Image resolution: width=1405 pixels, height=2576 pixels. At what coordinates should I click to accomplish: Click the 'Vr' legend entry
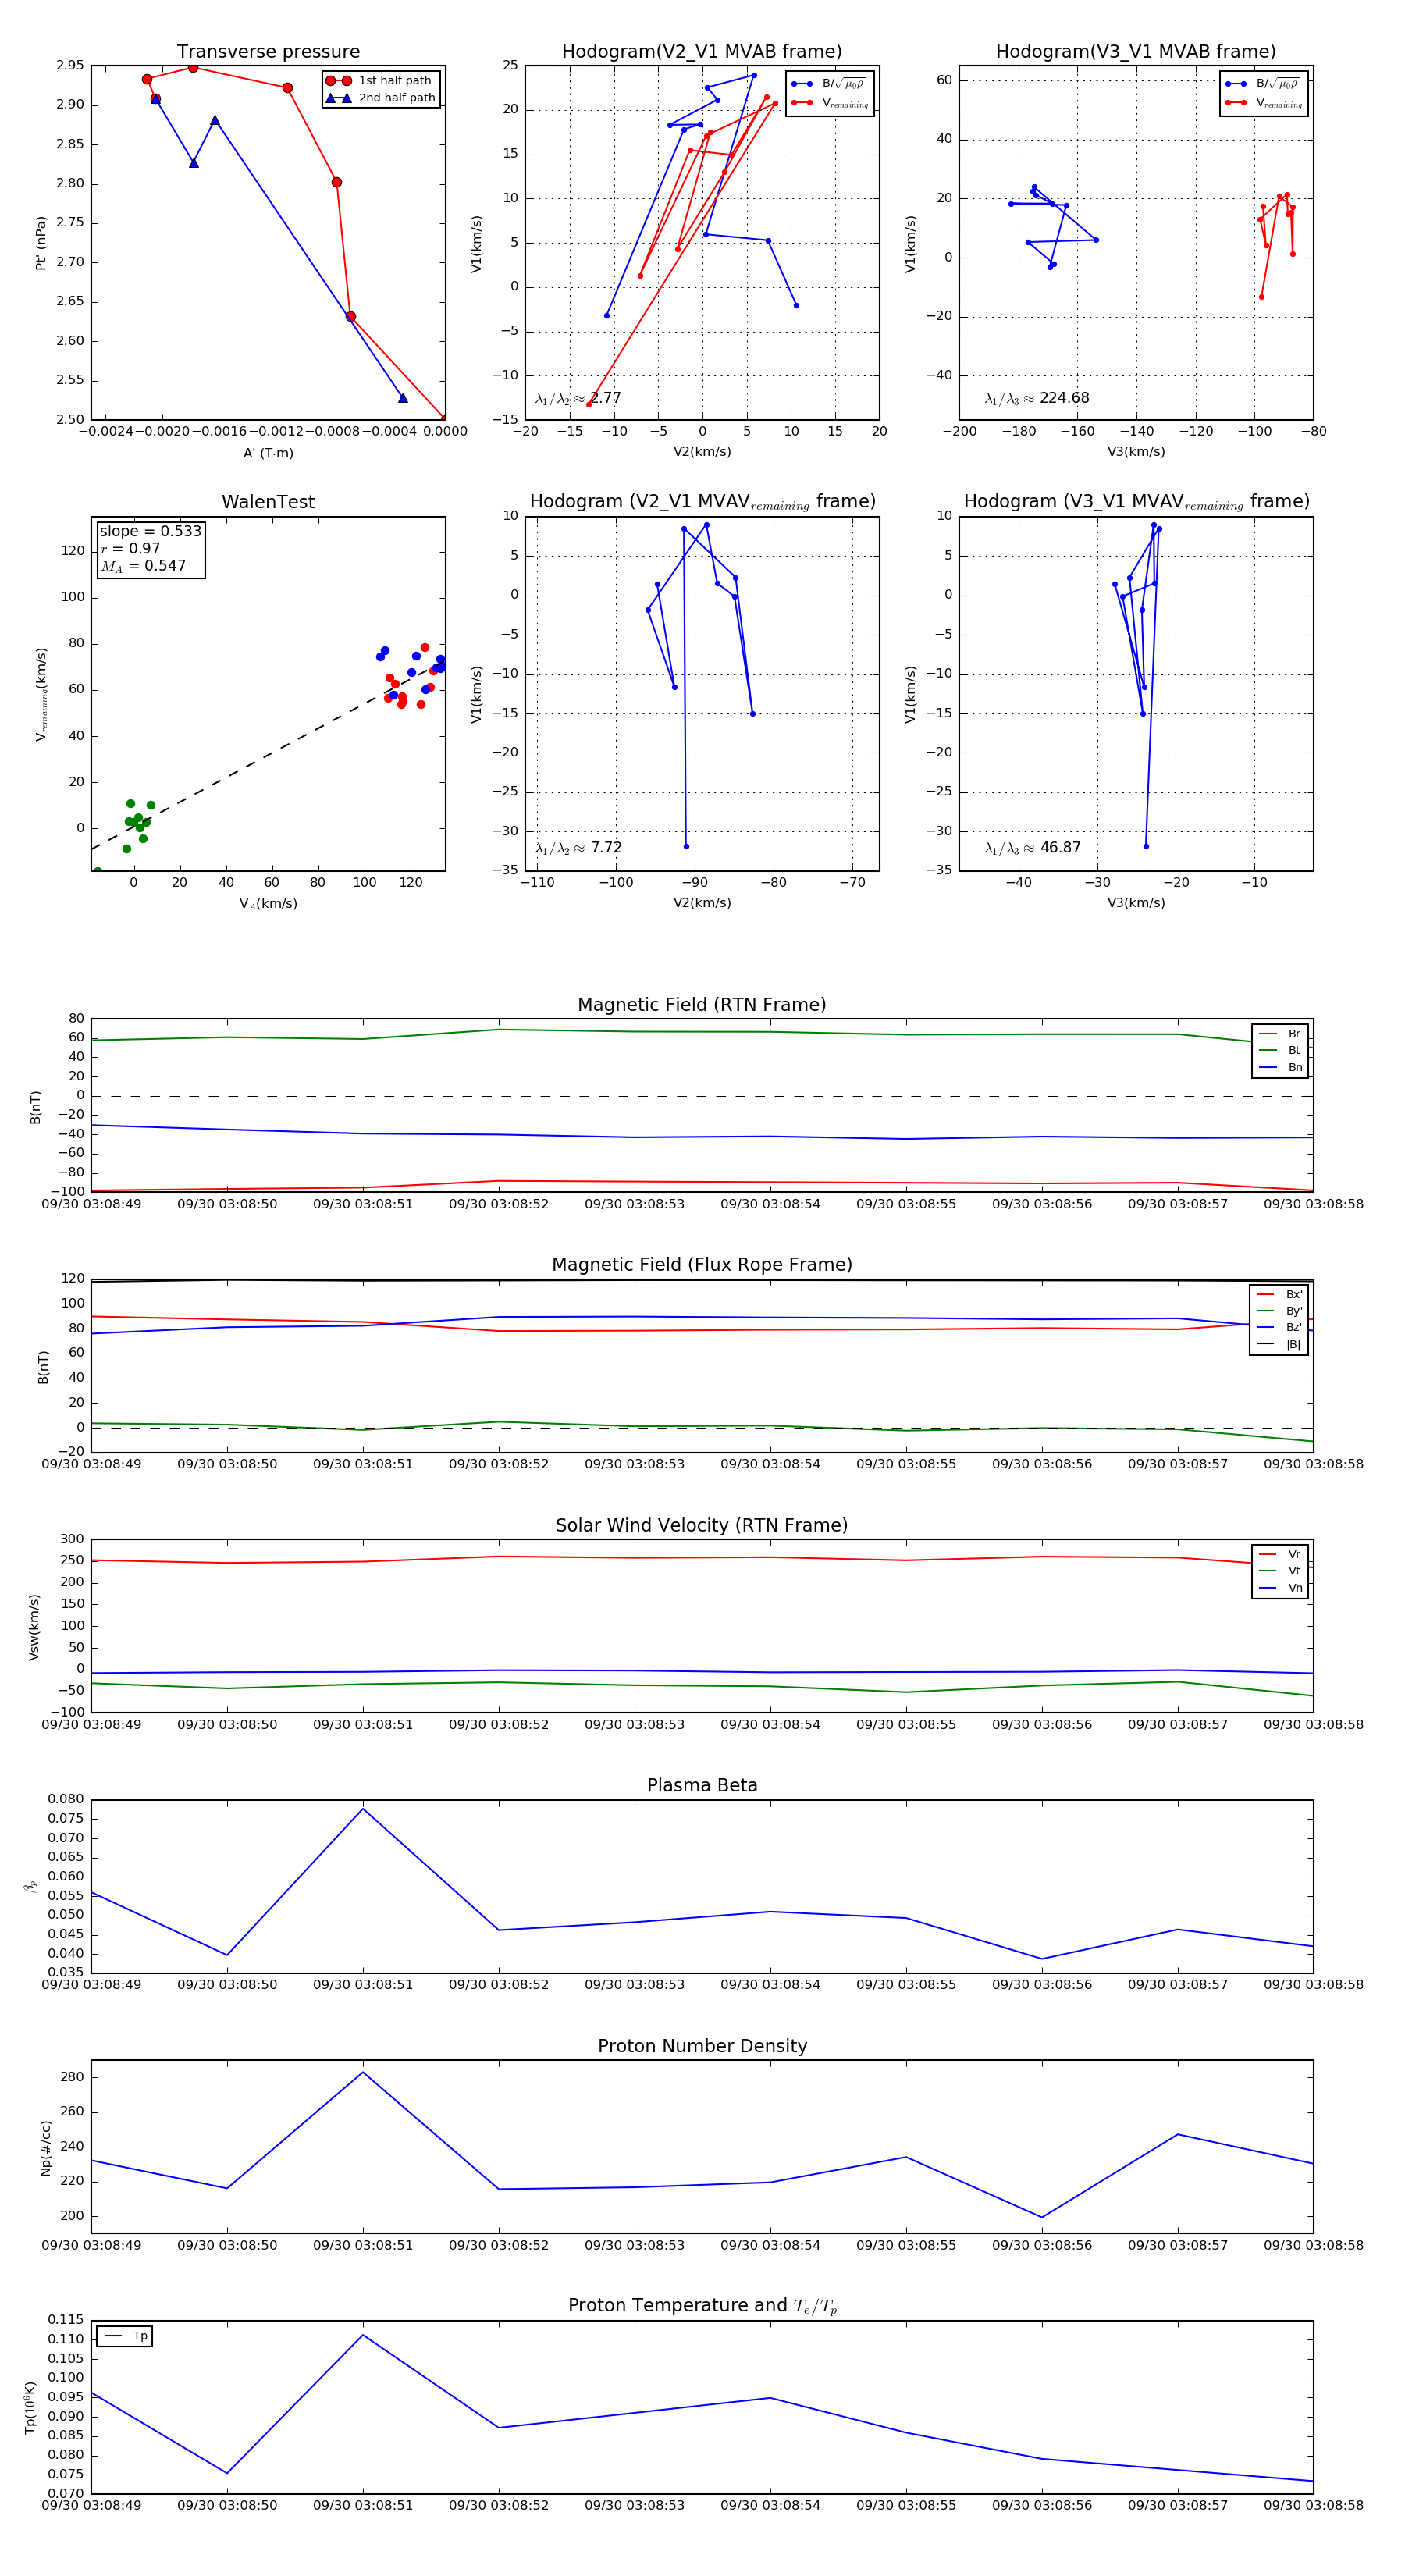coord(1281,1554)
